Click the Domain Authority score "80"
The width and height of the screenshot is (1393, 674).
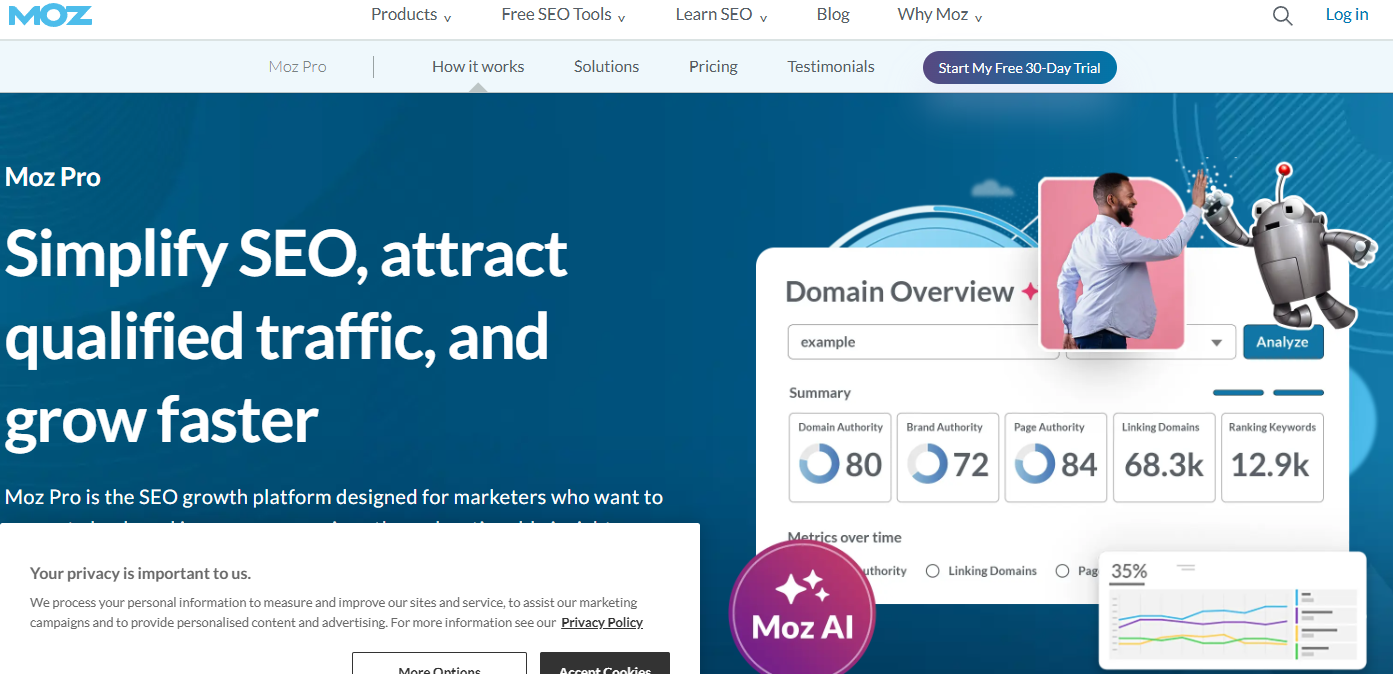click(x=864, y=465)
